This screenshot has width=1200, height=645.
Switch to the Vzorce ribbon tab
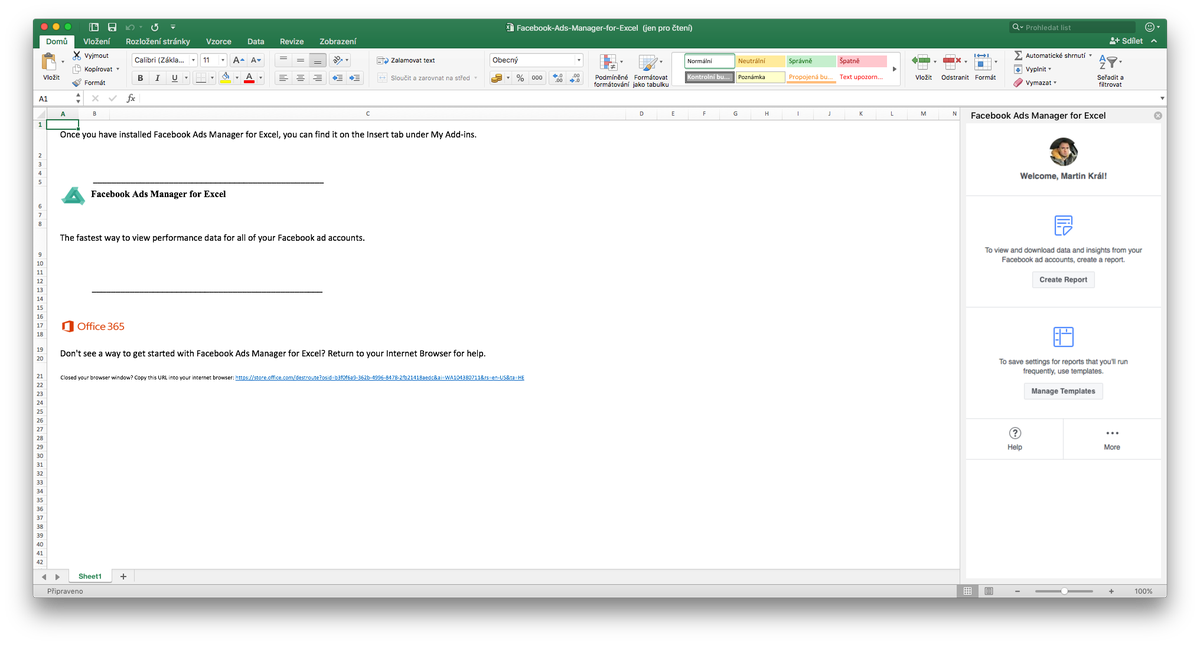(218, 41)
